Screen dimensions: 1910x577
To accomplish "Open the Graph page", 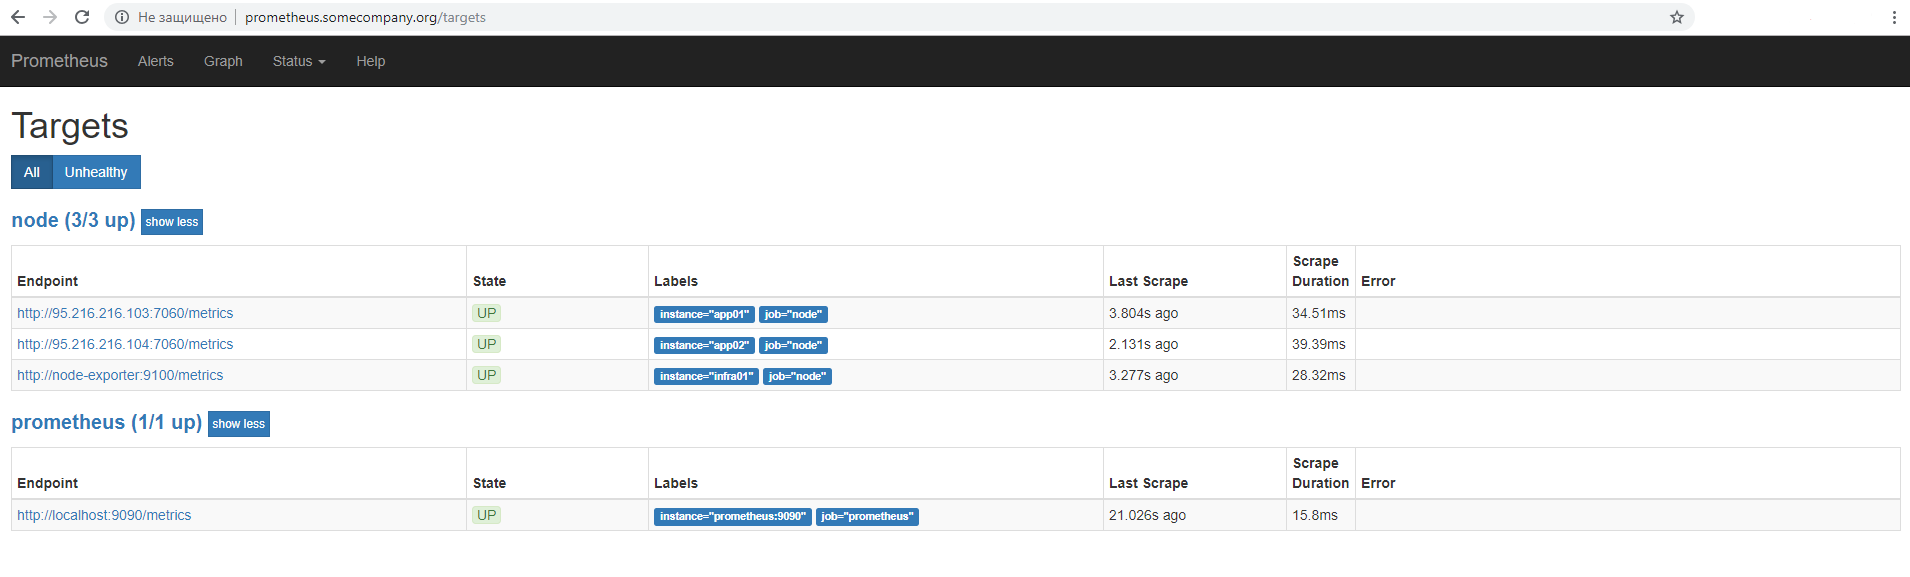I will [223, 61].
